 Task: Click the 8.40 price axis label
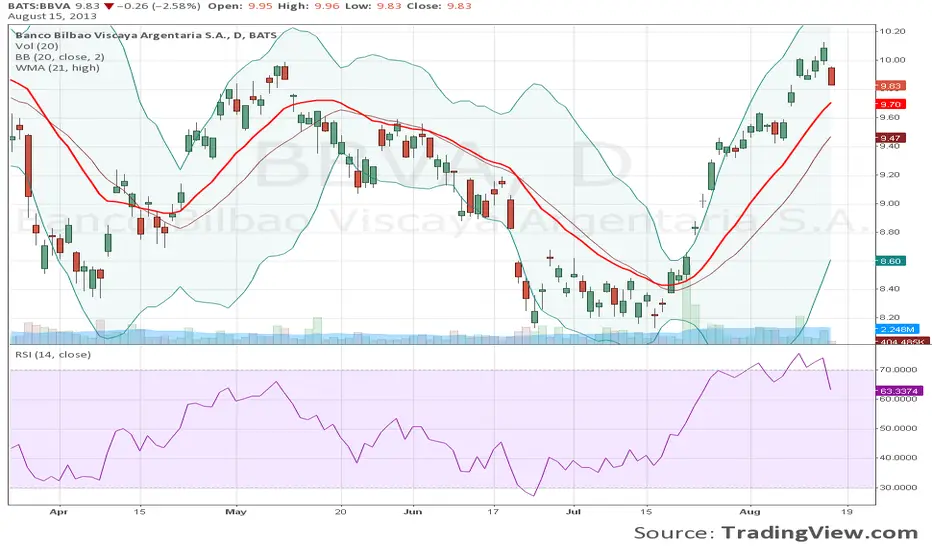coord(890,289)
